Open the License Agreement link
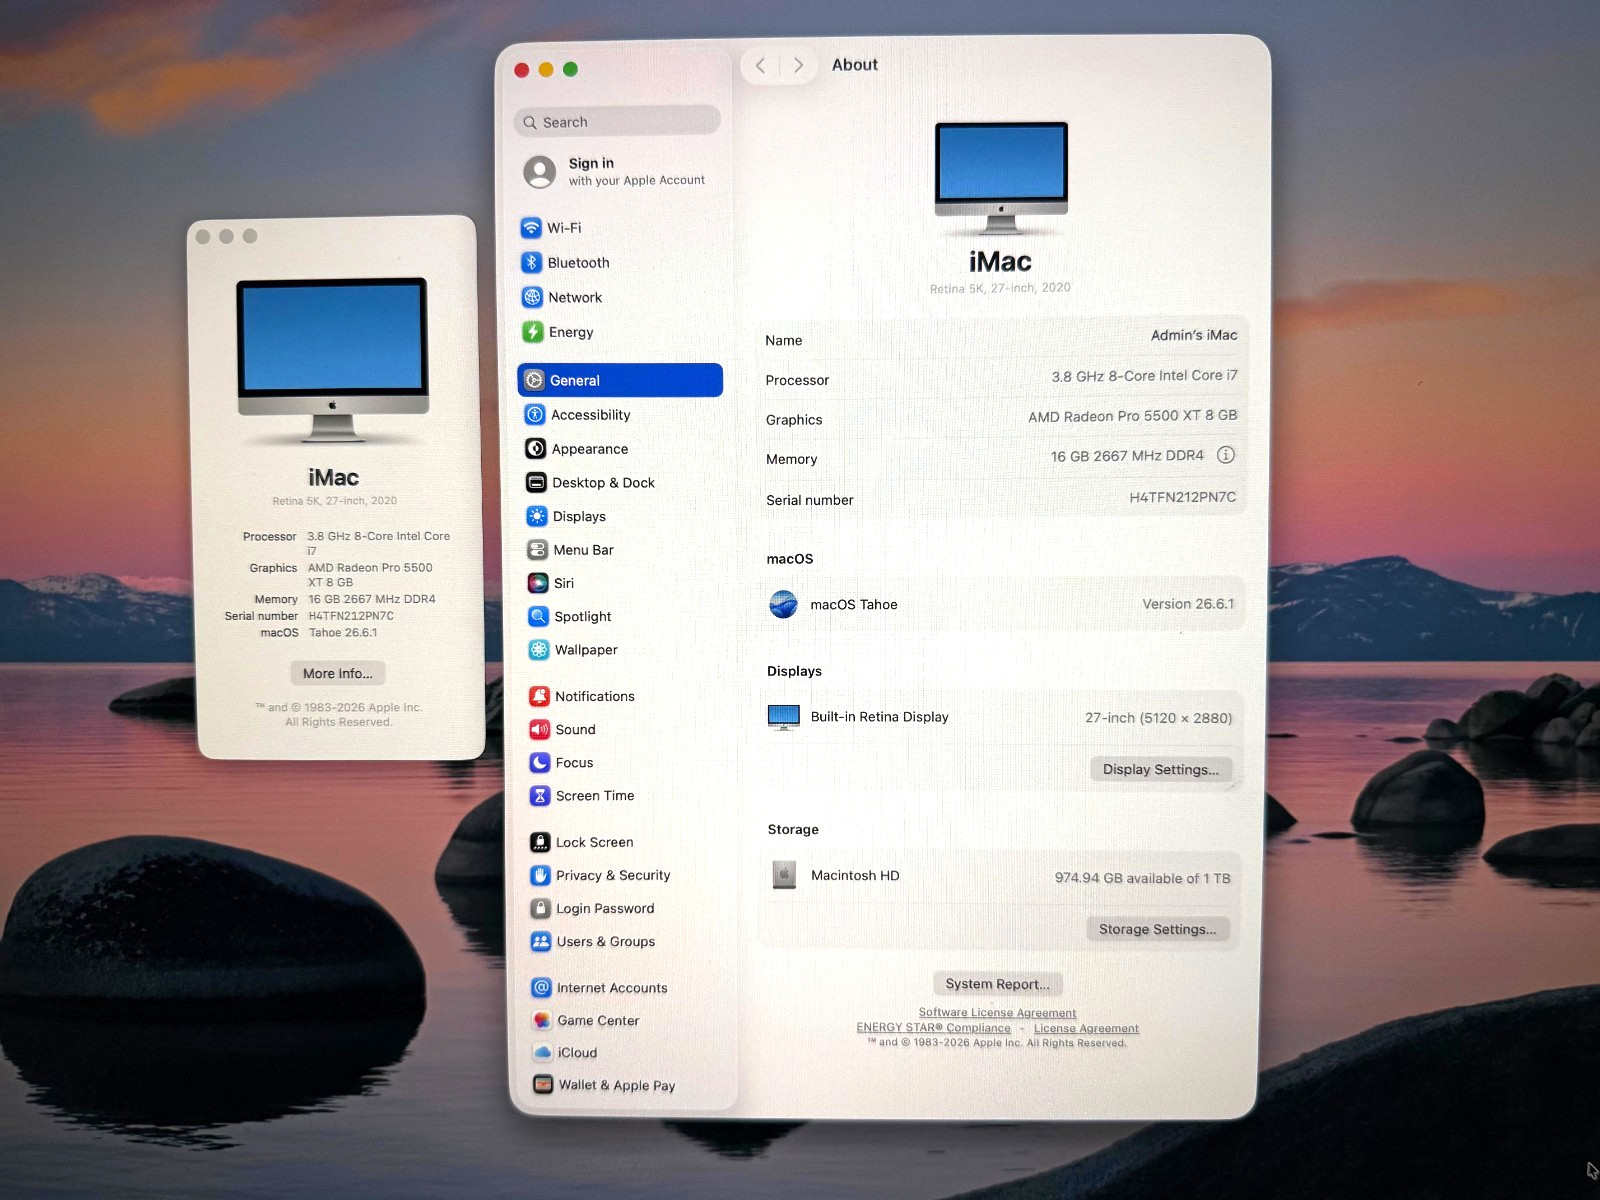The image size is (1600, 1200). pos(1086,1028)
